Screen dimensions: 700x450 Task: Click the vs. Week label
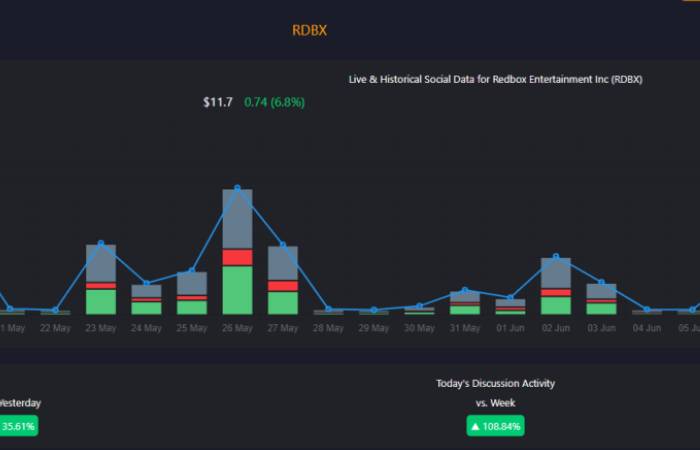(x=496, y=403)
